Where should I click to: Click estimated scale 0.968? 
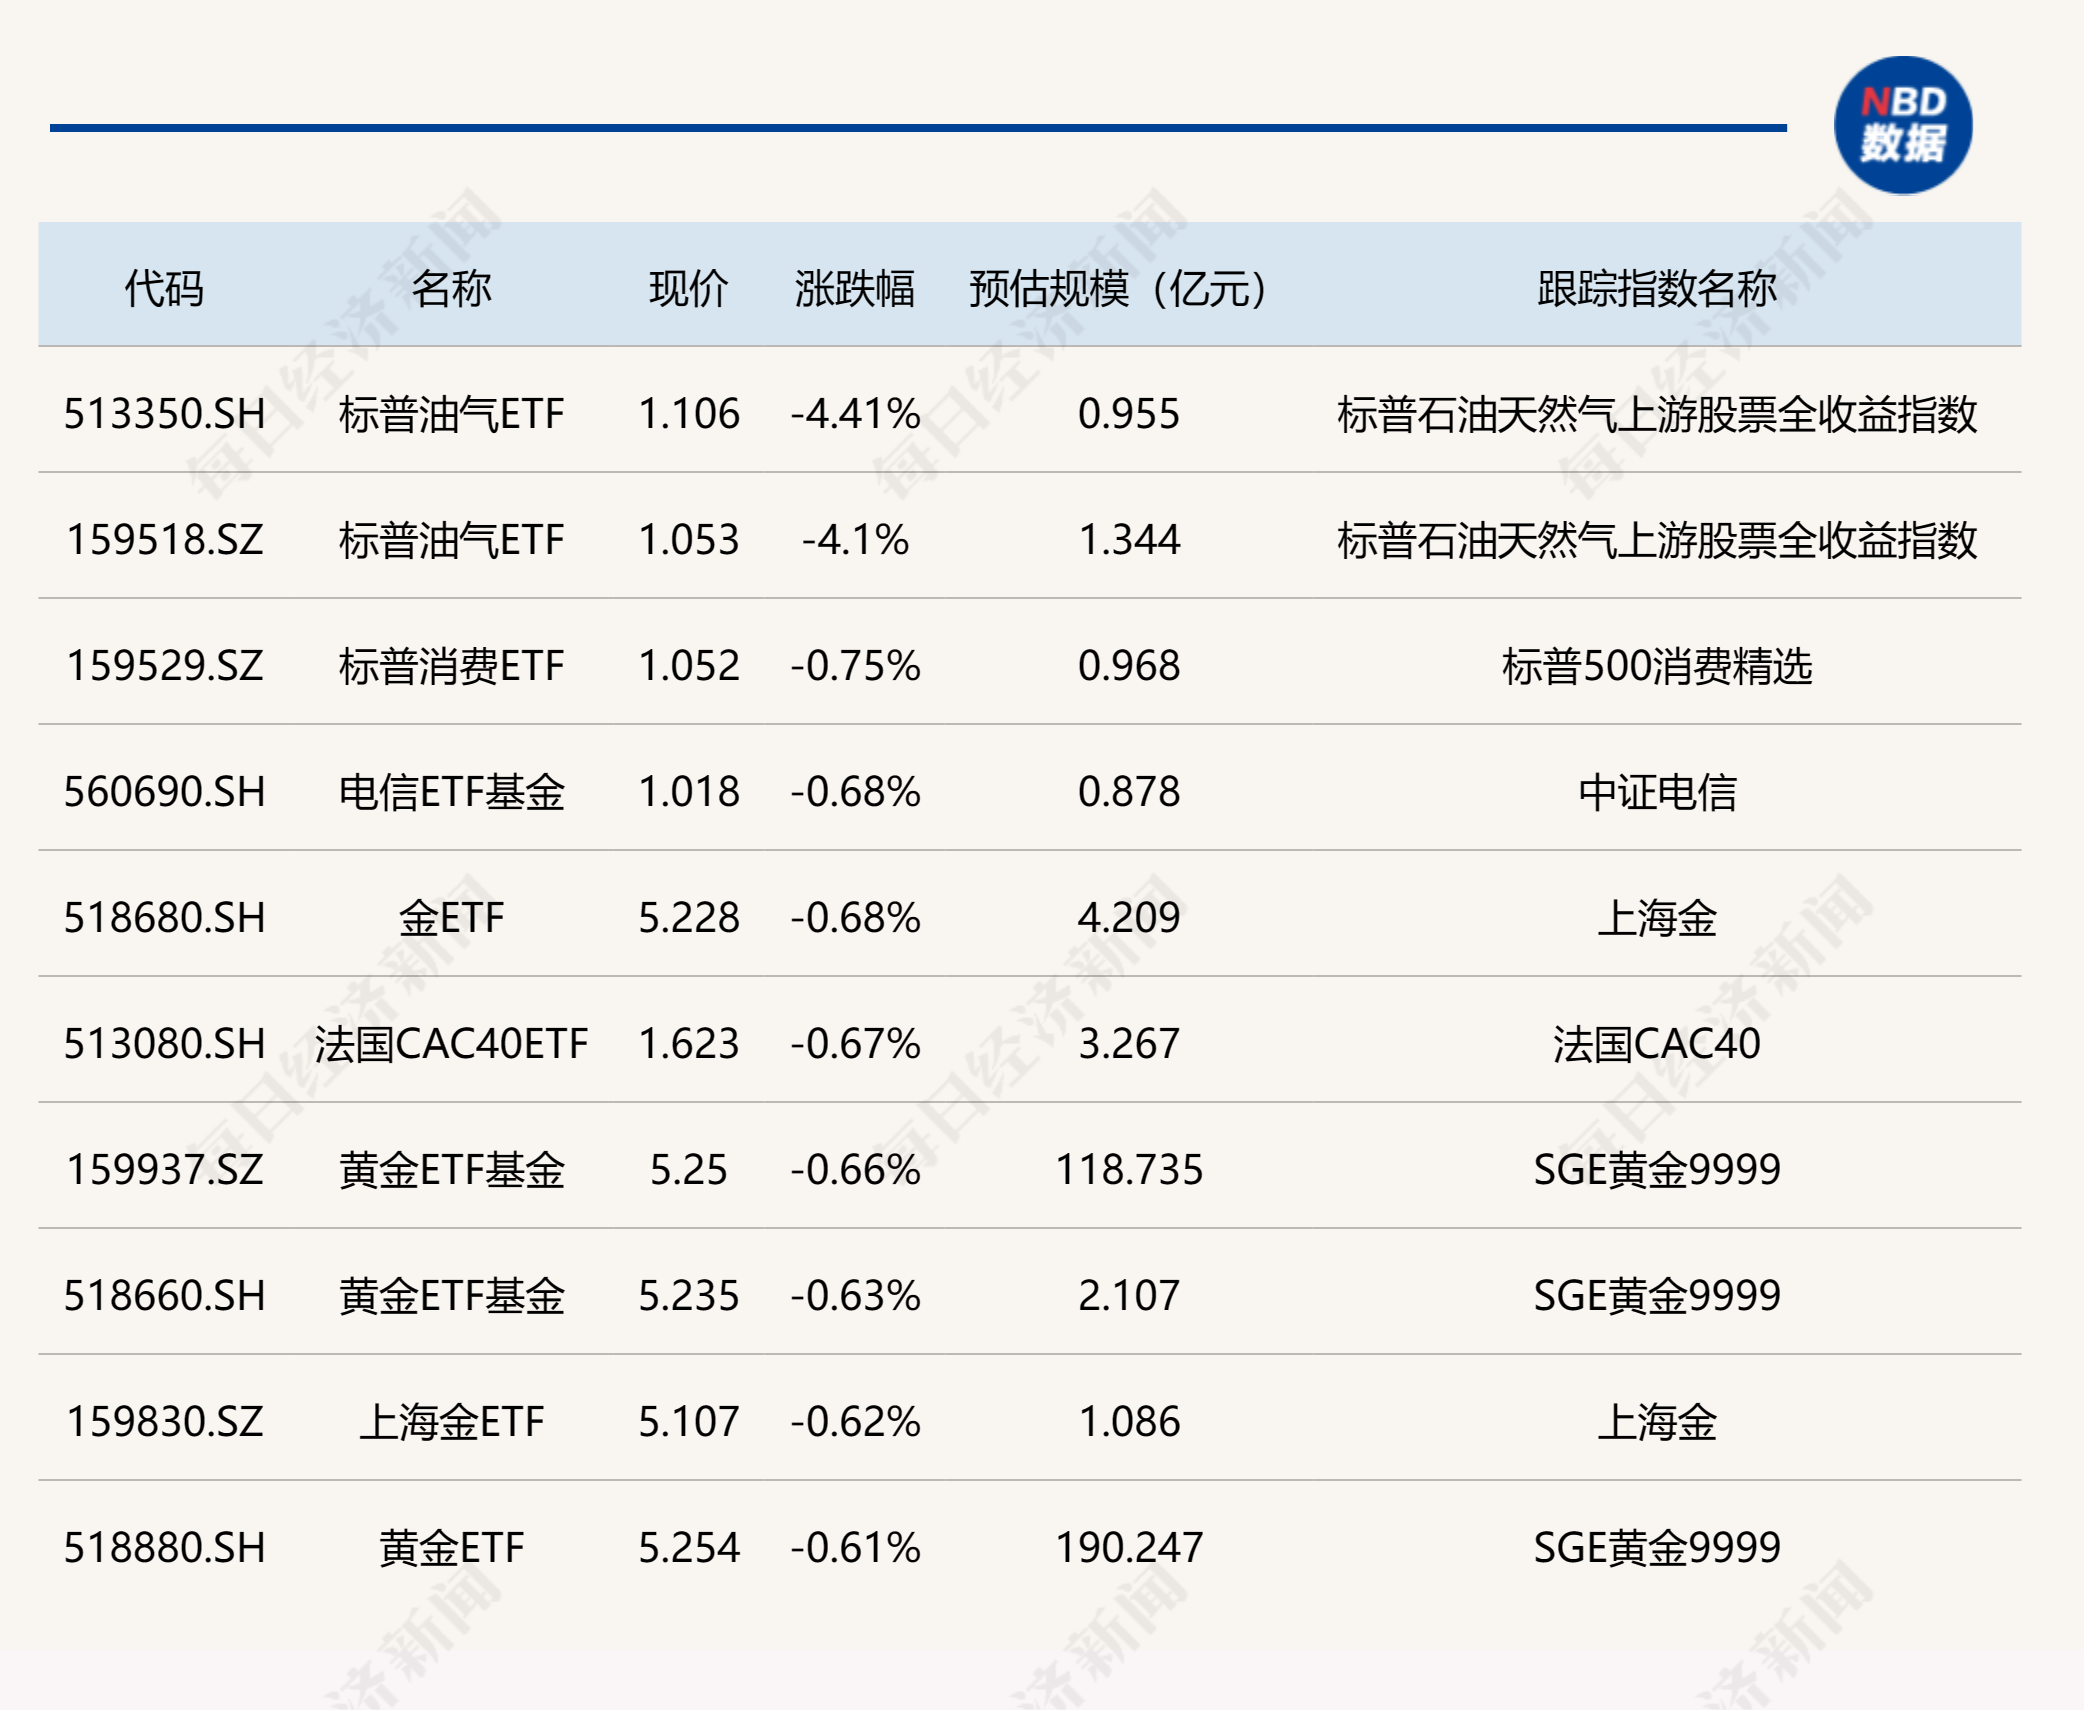(x=1129, y=666)
